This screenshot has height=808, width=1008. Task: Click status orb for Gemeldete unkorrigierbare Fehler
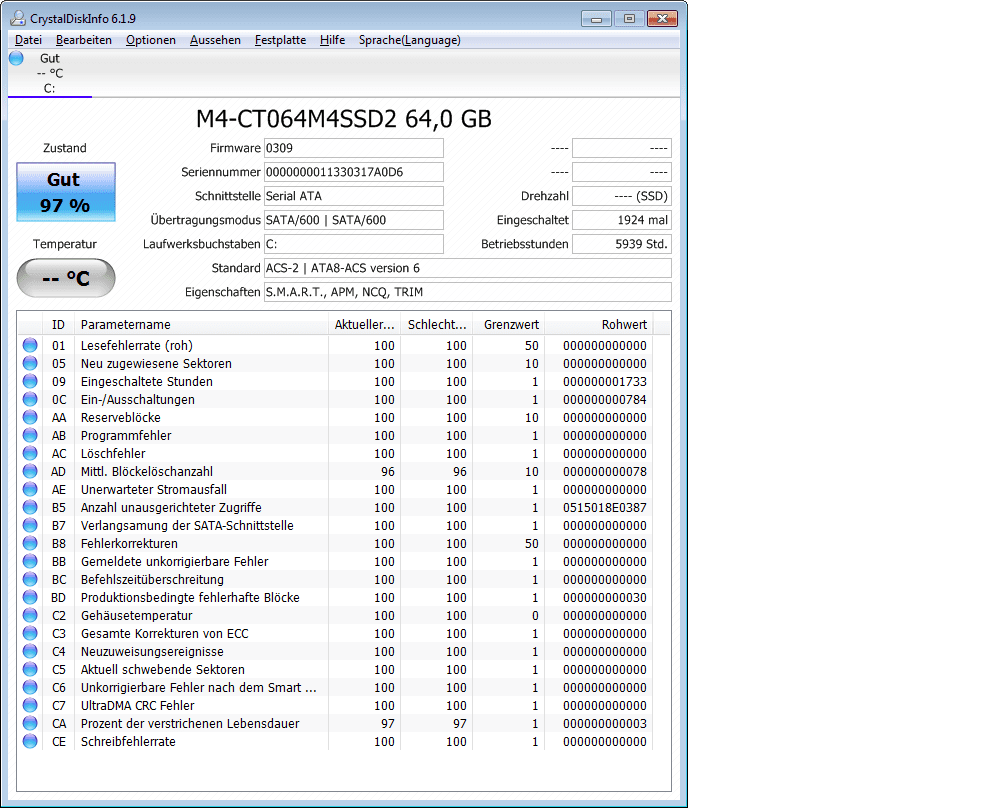pos(30,561)
